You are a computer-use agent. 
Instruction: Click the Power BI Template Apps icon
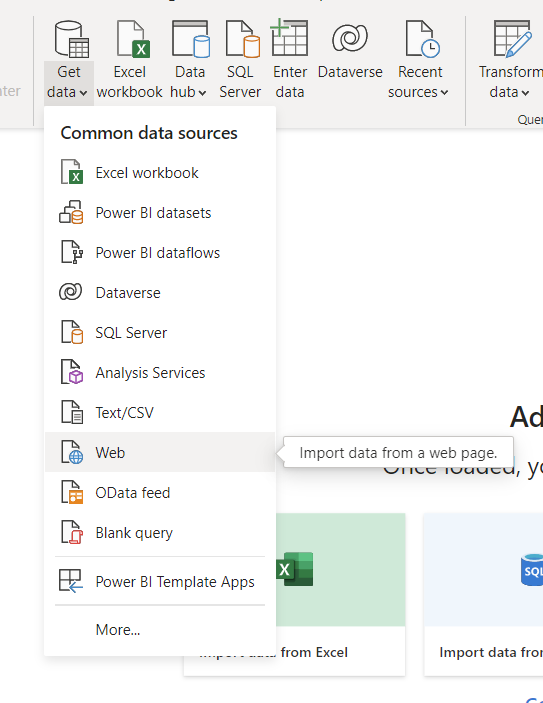71,581
